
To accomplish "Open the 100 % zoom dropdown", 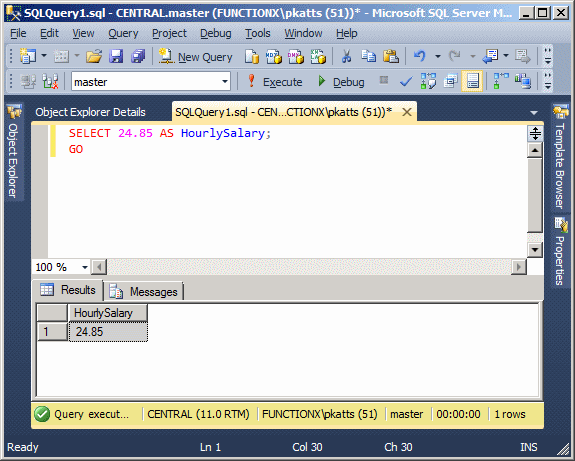I will tap(85, 267).
